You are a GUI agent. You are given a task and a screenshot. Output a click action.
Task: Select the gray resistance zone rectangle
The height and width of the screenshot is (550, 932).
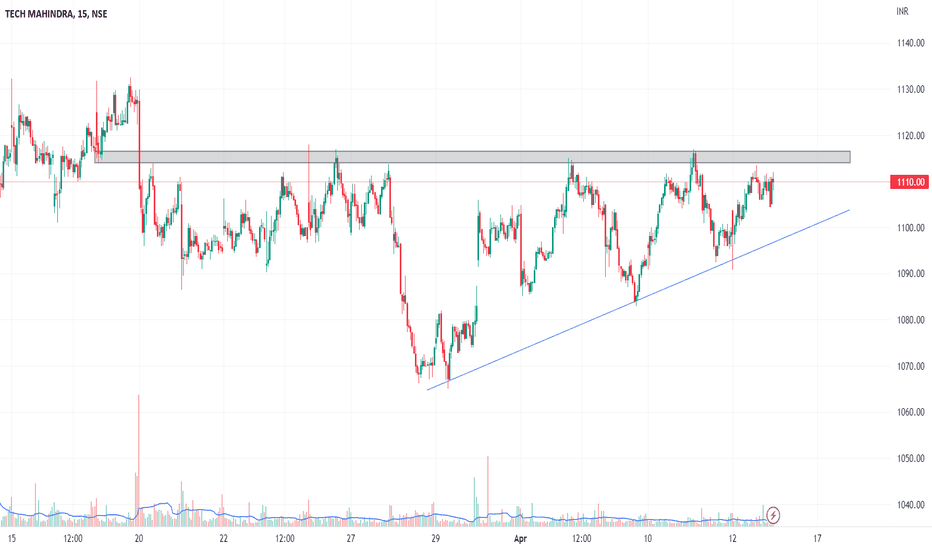tap(473, 157)
